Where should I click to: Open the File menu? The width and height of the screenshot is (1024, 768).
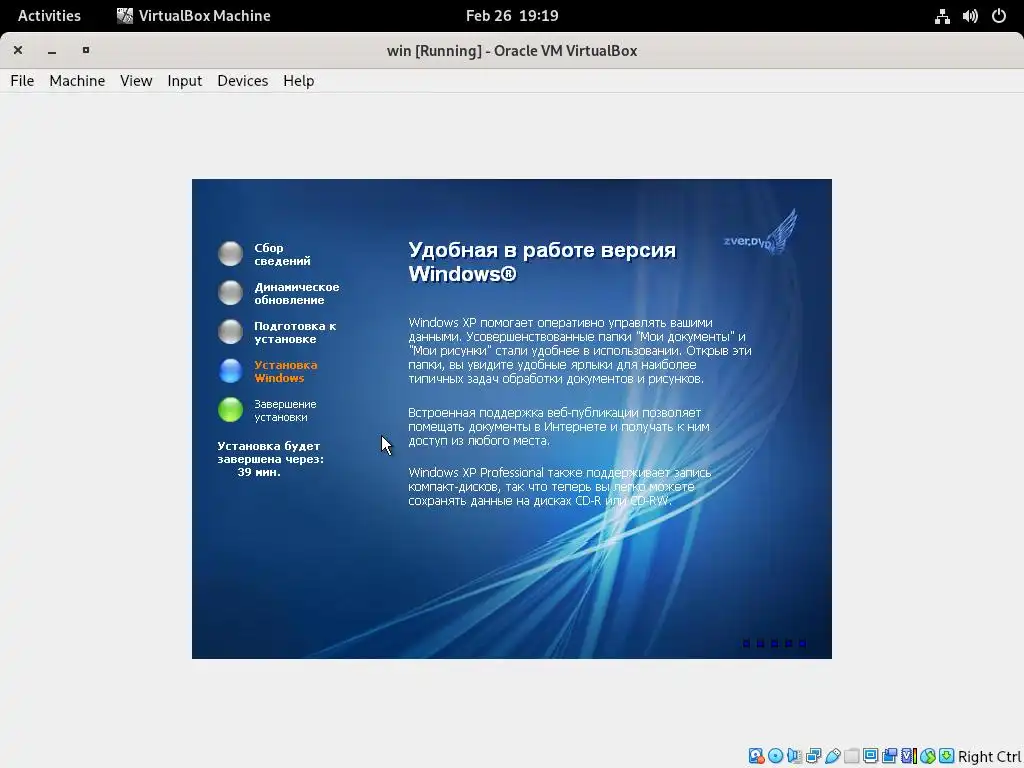coord(22,80)
